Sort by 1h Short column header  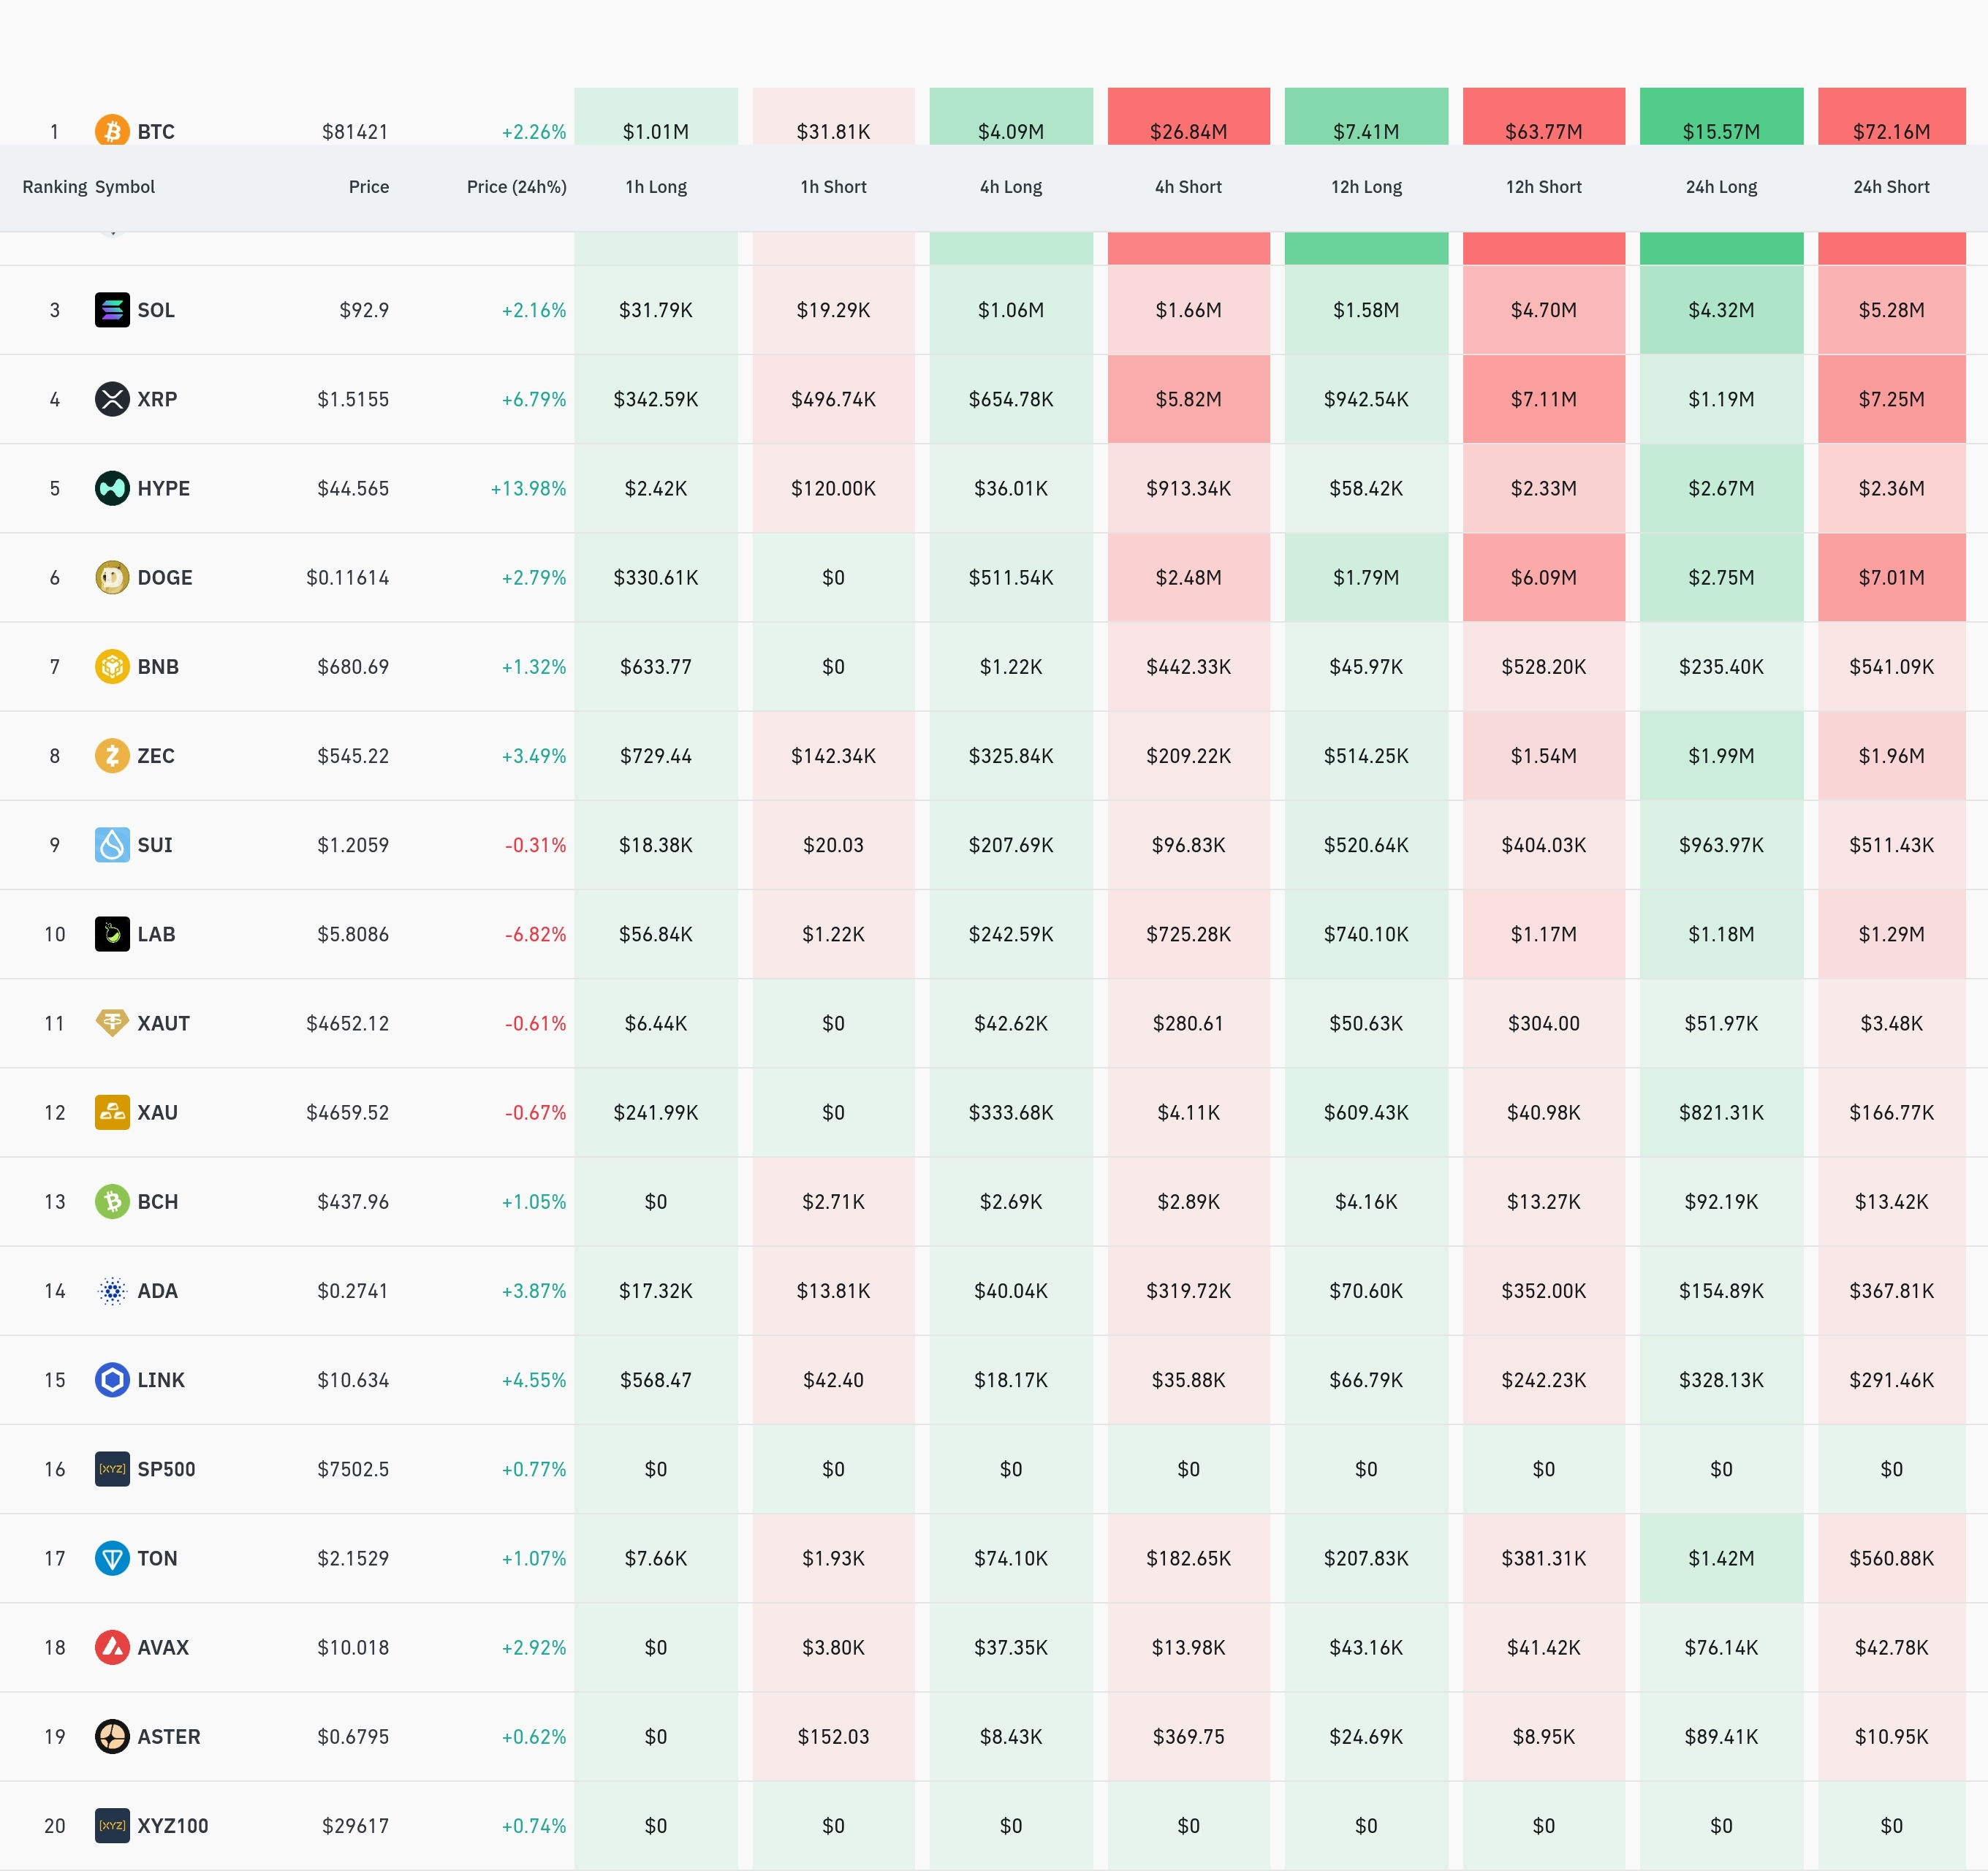(833, 187)
